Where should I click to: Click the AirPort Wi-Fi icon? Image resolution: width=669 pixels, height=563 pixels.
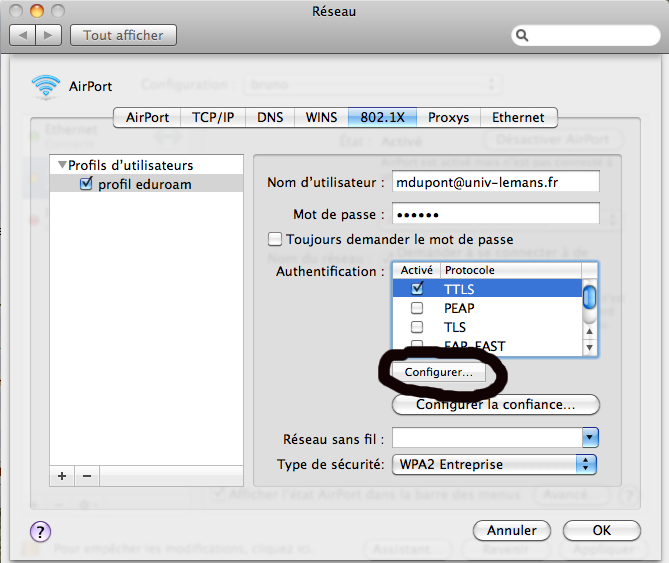(46, 87)
